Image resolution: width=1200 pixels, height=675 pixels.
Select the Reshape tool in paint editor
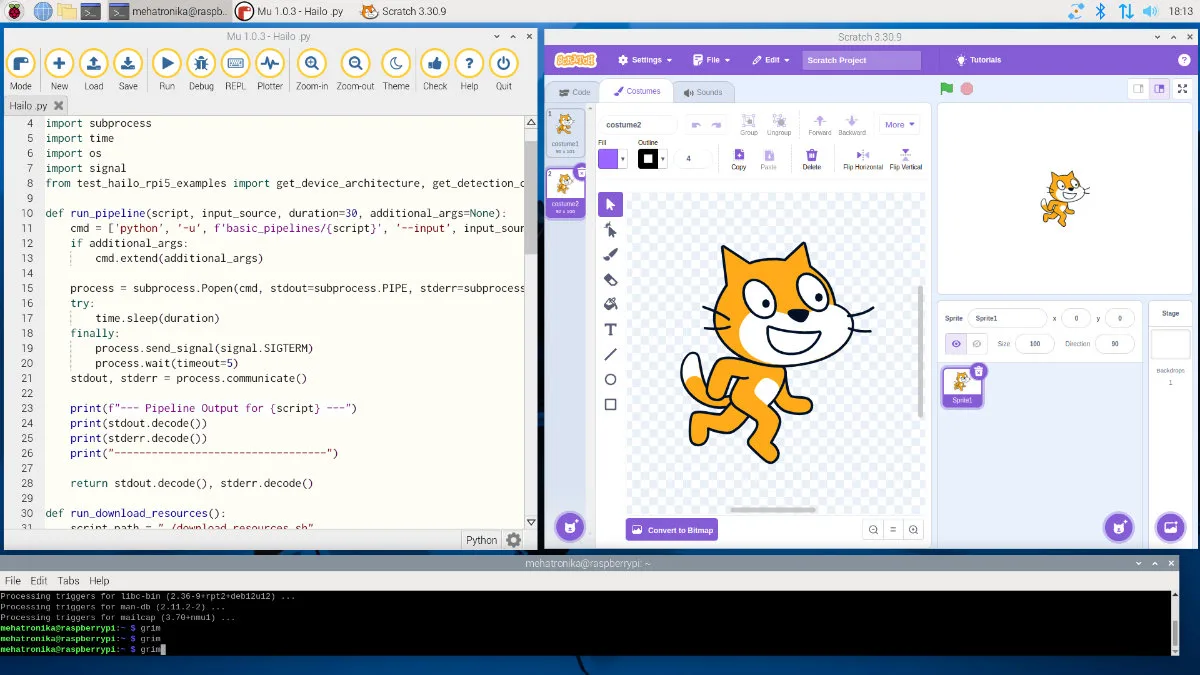point(611,230)
